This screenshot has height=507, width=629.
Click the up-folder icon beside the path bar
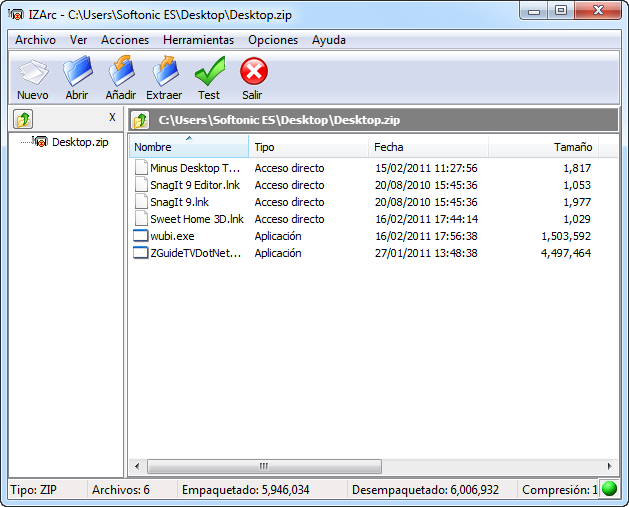[140, 120]
